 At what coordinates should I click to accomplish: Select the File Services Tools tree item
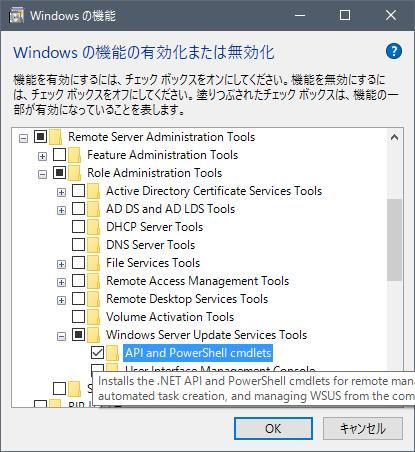click(x=153, y=263)
